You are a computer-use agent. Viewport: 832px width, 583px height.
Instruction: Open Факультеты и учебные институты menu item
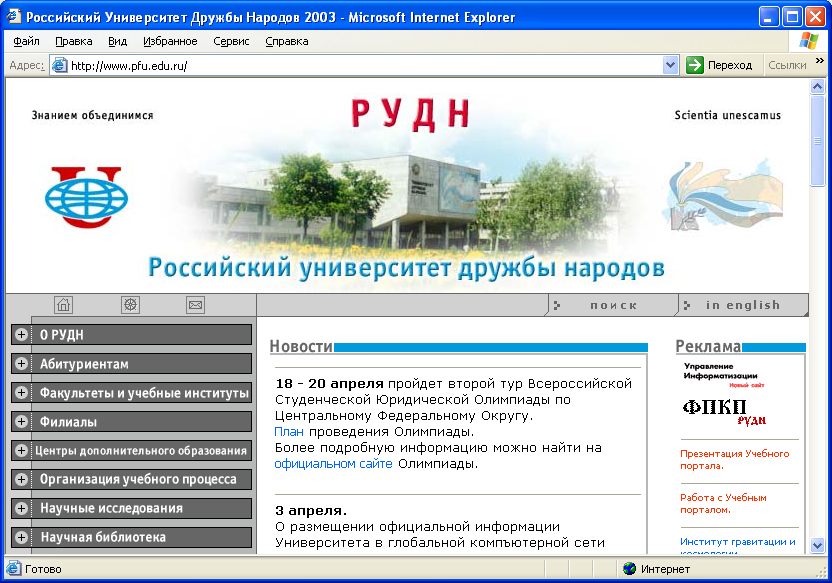coord(141,393)
